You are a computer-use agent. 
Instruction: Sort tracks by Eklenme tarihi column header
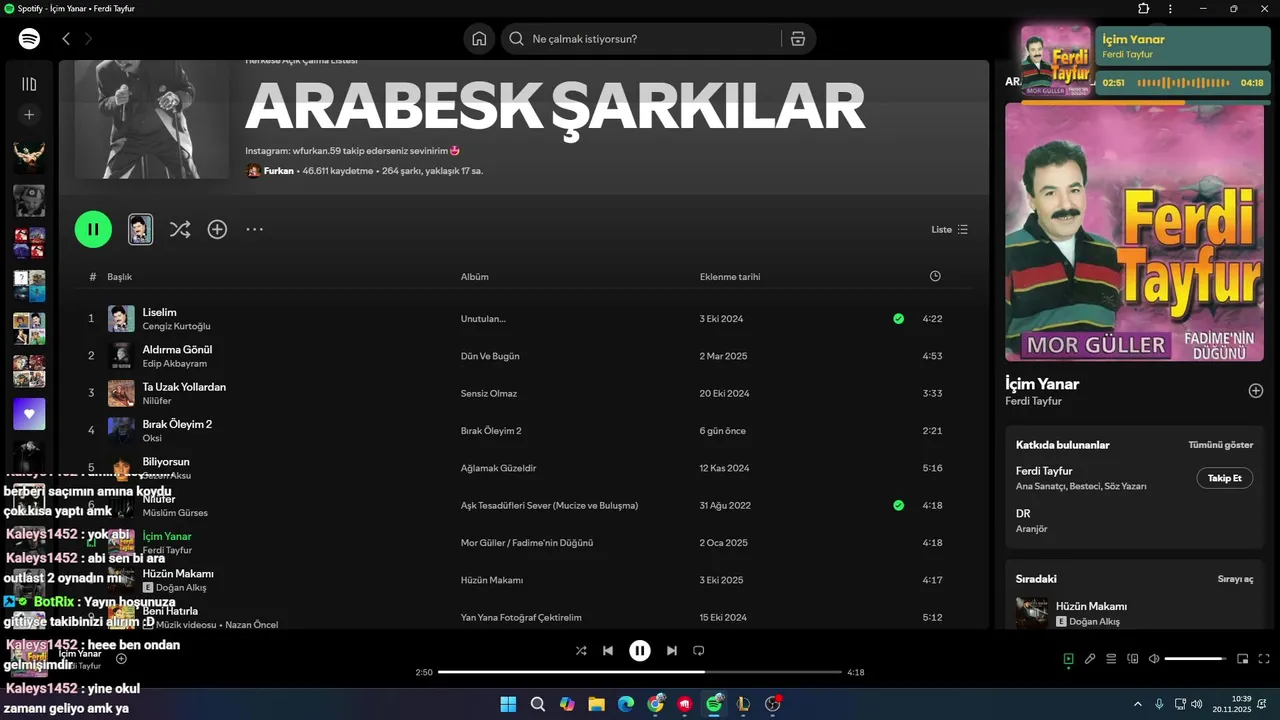click(730, 277)
